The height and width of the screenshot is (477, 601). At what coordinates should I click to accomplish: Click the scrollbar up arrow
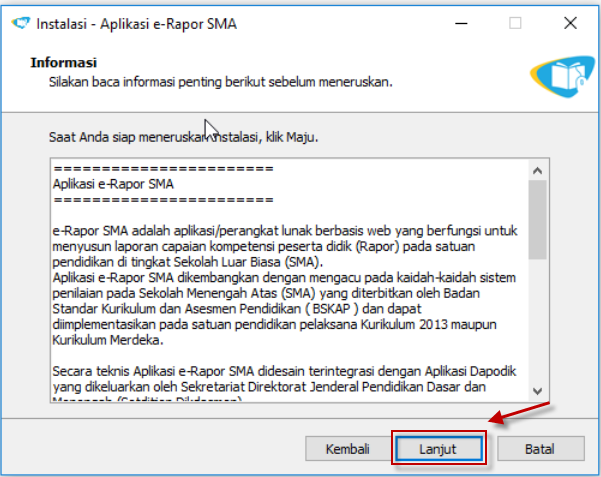538,167
